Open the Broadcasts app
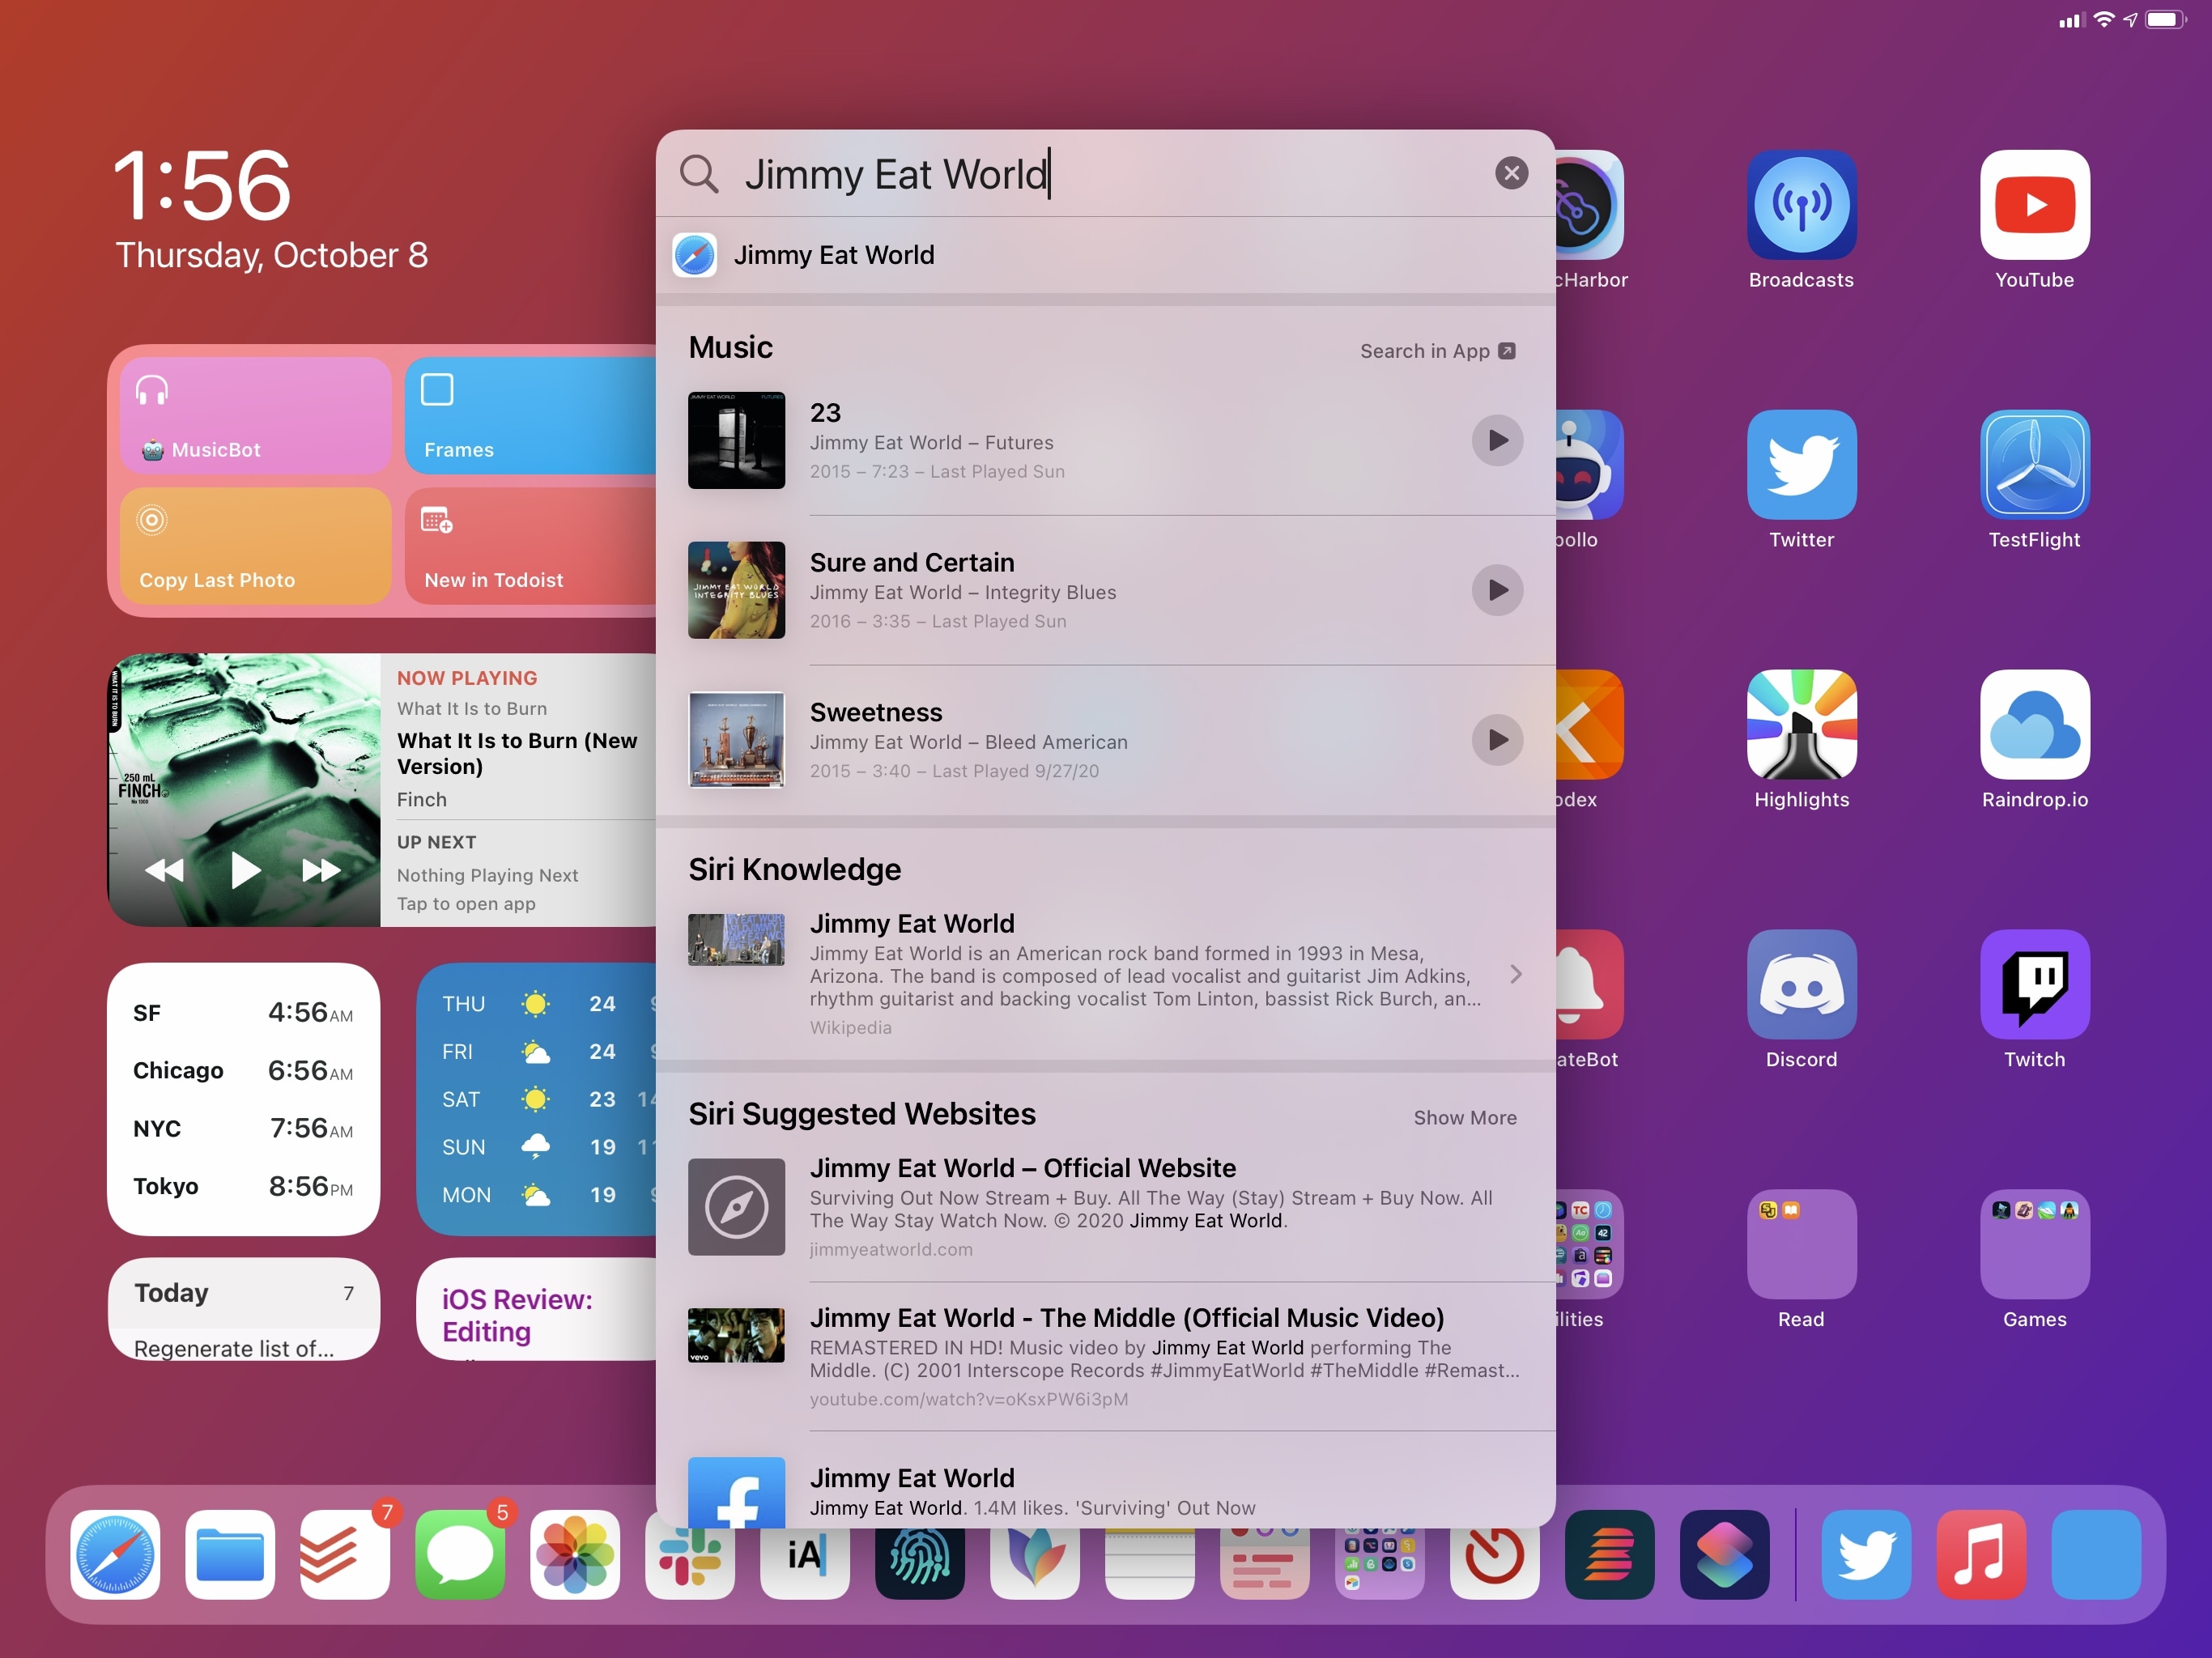This screenshot has height=1658, width=2212. click(x=1801, y=205)
